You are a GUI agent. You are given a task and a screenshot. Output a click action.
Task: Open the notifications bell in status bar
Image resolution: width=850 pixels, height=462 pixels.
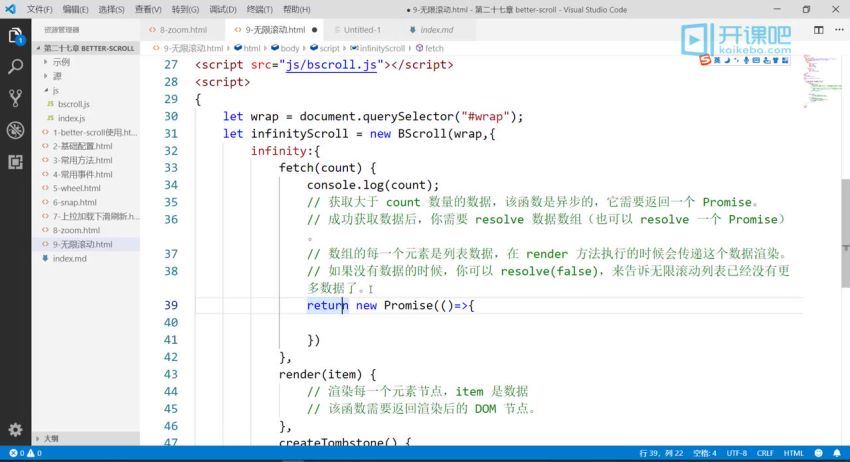coord(837,453)
